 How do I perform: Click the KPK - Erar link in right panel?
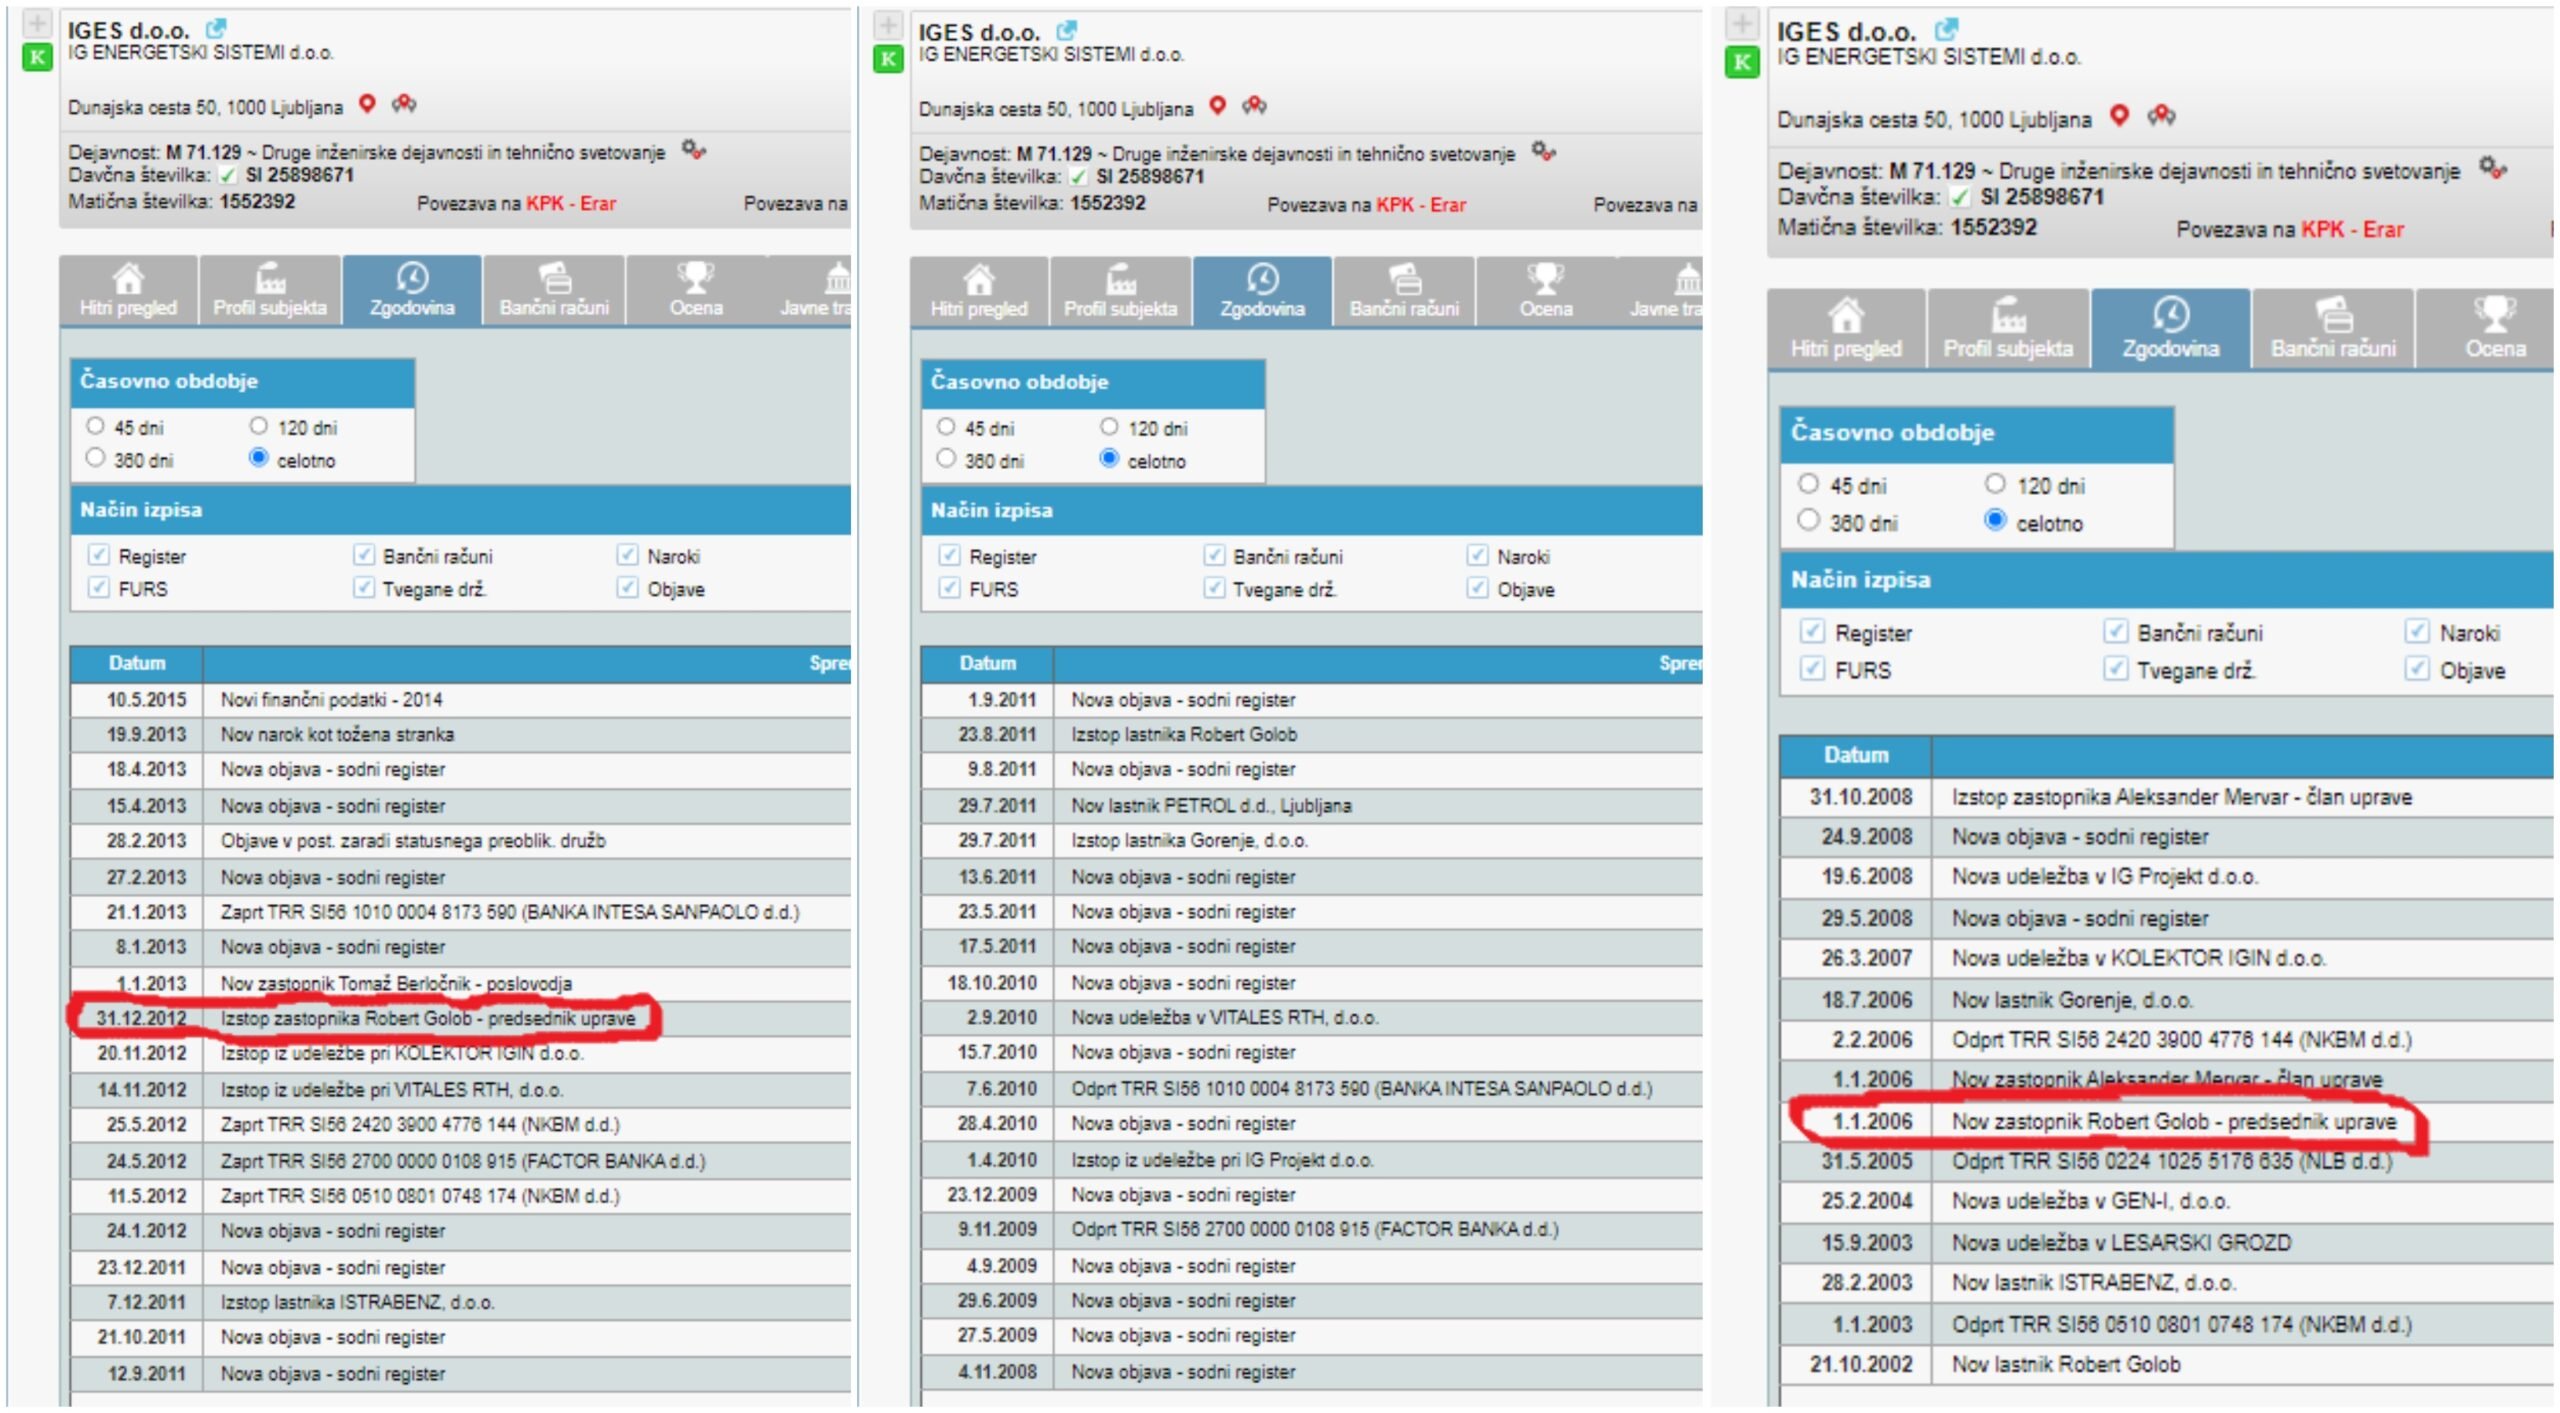click(2352, 230)
